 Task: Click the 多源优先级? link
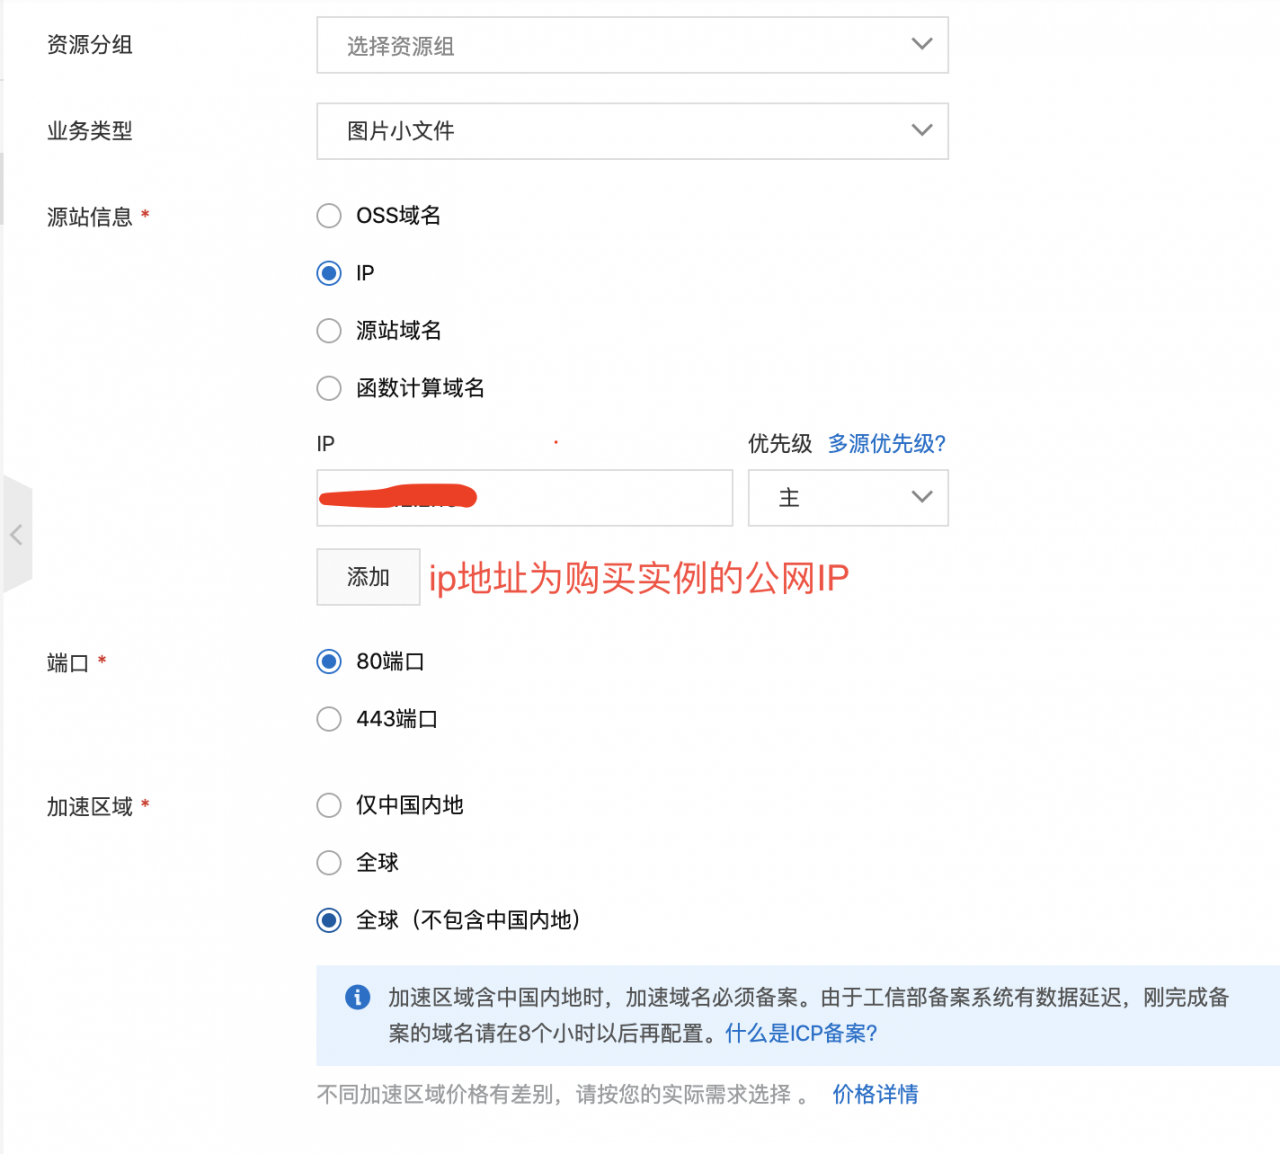click(x=886, y=443)
